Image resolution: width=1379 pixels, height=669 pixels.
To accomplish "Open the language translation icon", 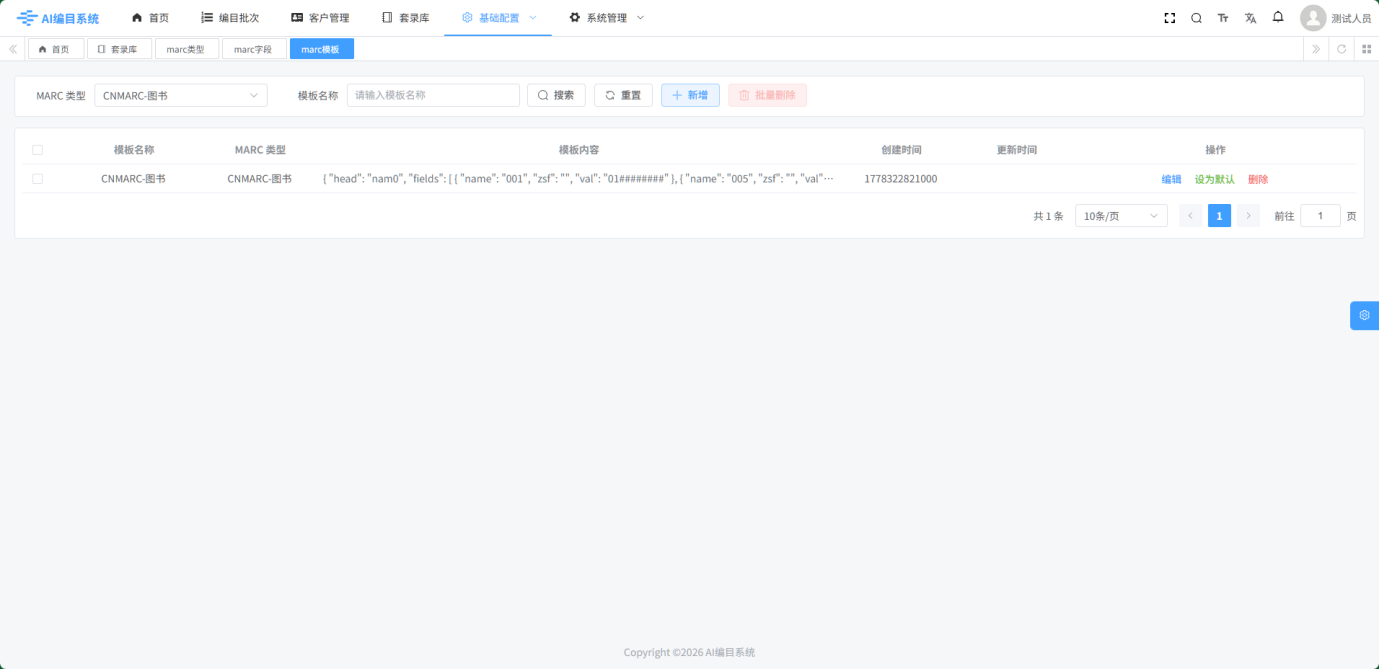I will [1250, 18].
